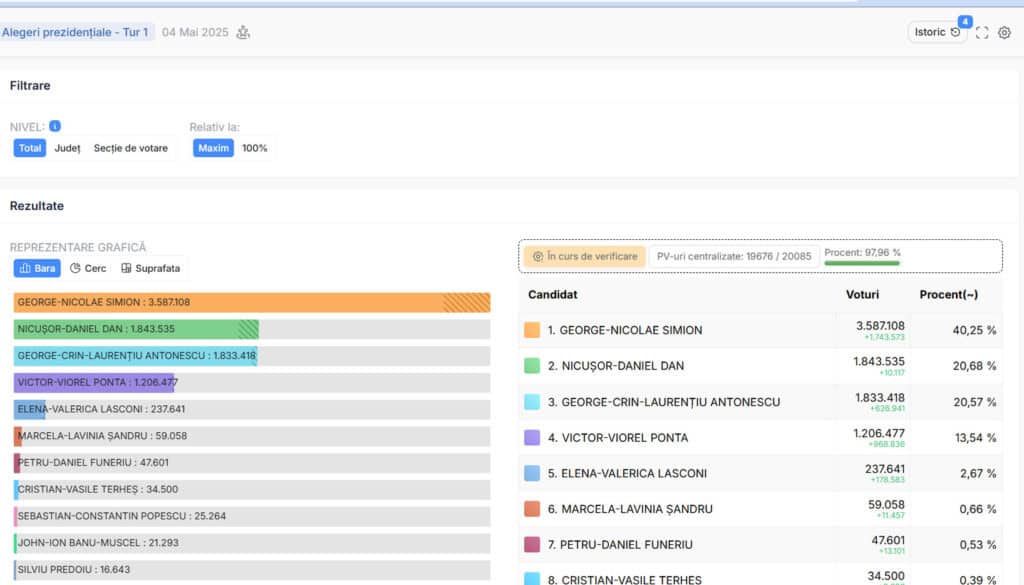Select table row 5. ELENA-VALERICA LASCONI

[x=761, y=473]
